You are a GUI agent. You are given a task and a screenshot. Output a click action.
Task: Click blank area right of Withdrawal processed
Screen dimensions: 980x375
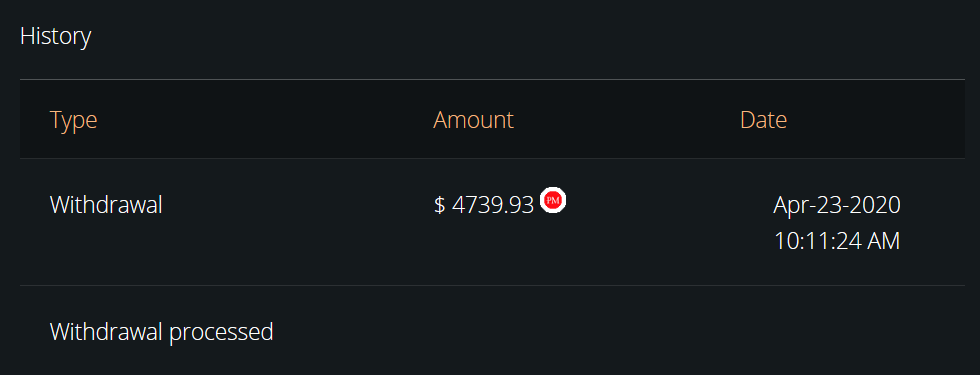coord(619,331)
